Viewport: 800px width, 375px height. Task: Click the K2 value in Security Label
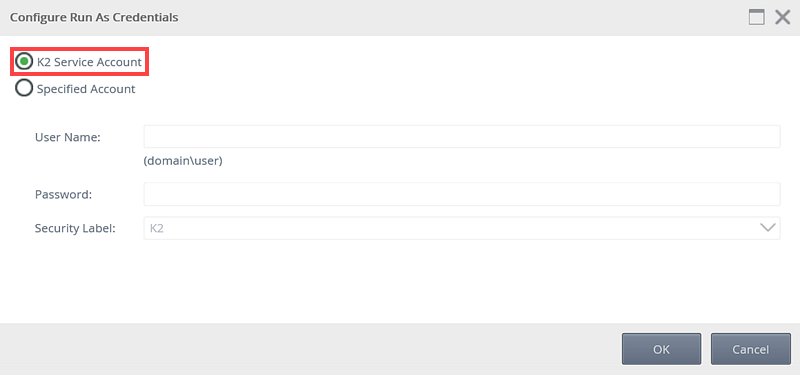(x=157, y=228)
